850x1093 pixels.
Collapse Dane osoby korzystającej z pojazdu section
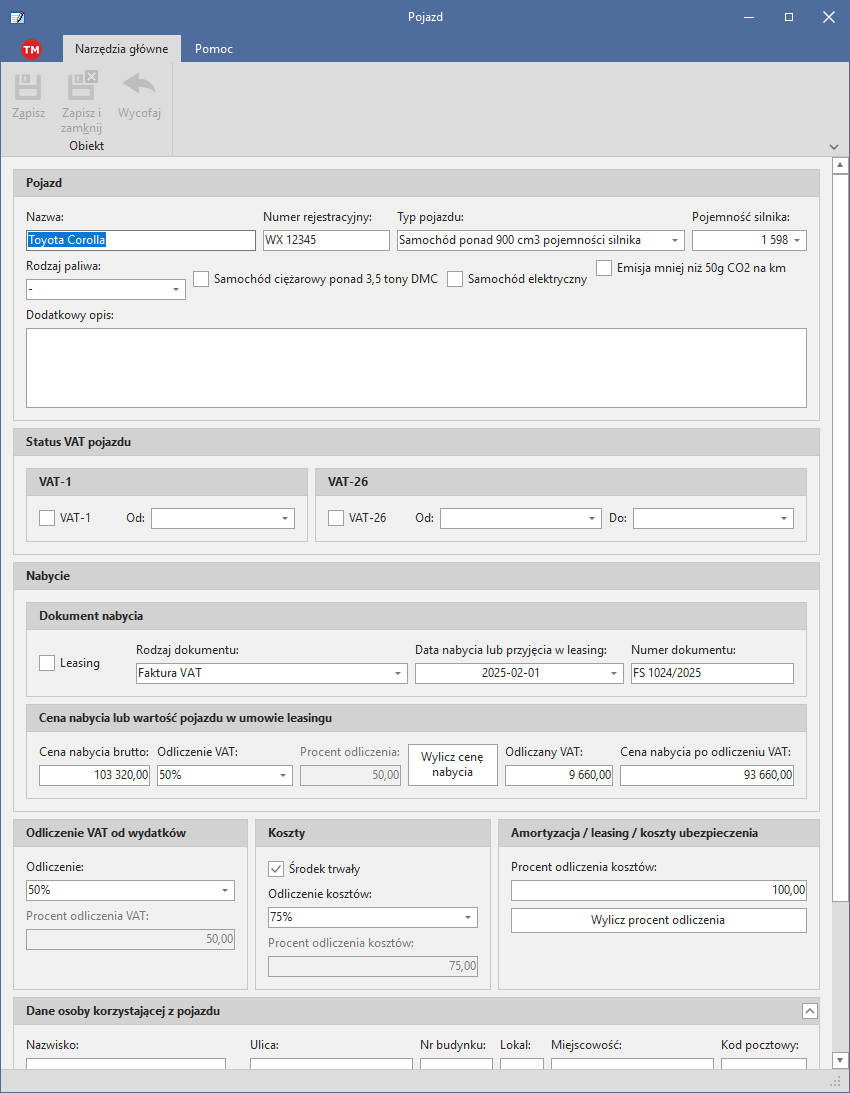[x=810, y=1011]
